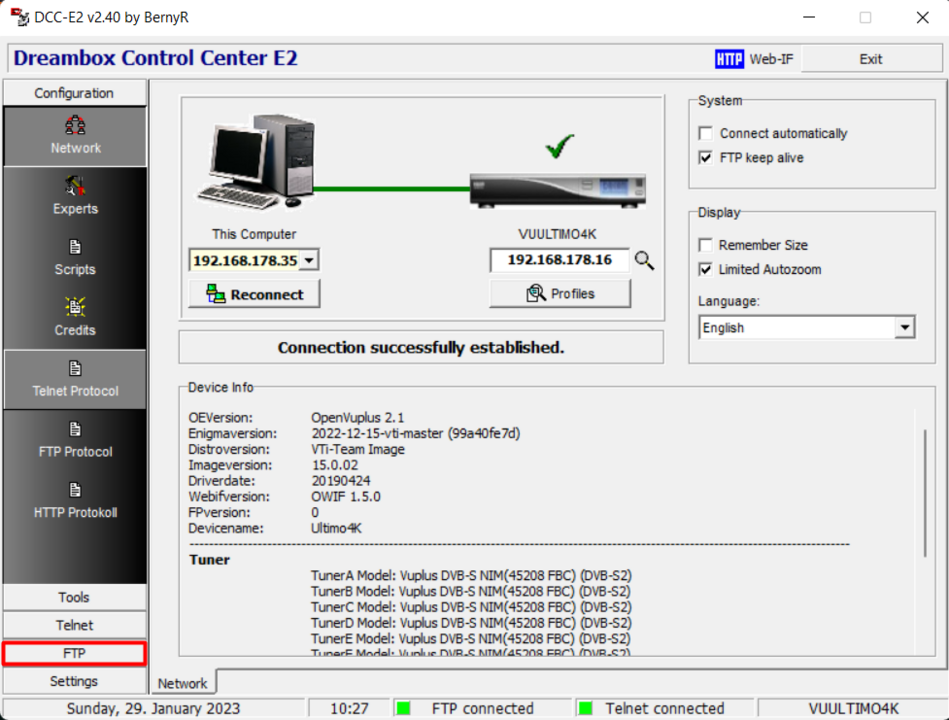Uncheck Limited Autozoom
The image size is (949, 720).
[x=706, y=267]
